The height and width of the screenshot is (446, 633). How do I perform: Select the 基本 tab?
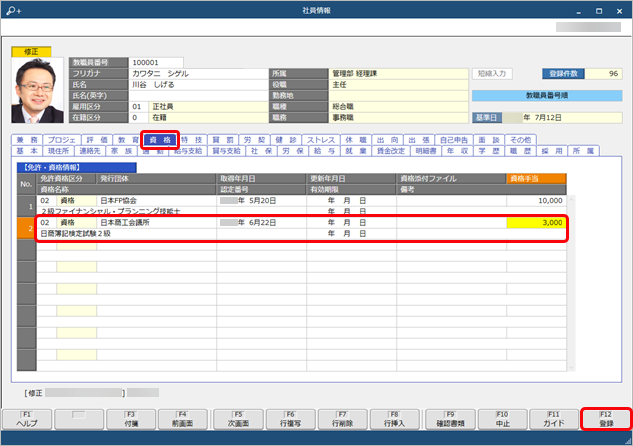[26, 150]
